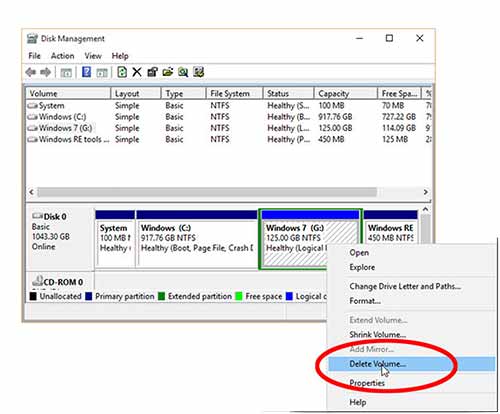Click the green Refresh toolbar icon
Viewport: 500px width, 414px height.
click(122, 72)
